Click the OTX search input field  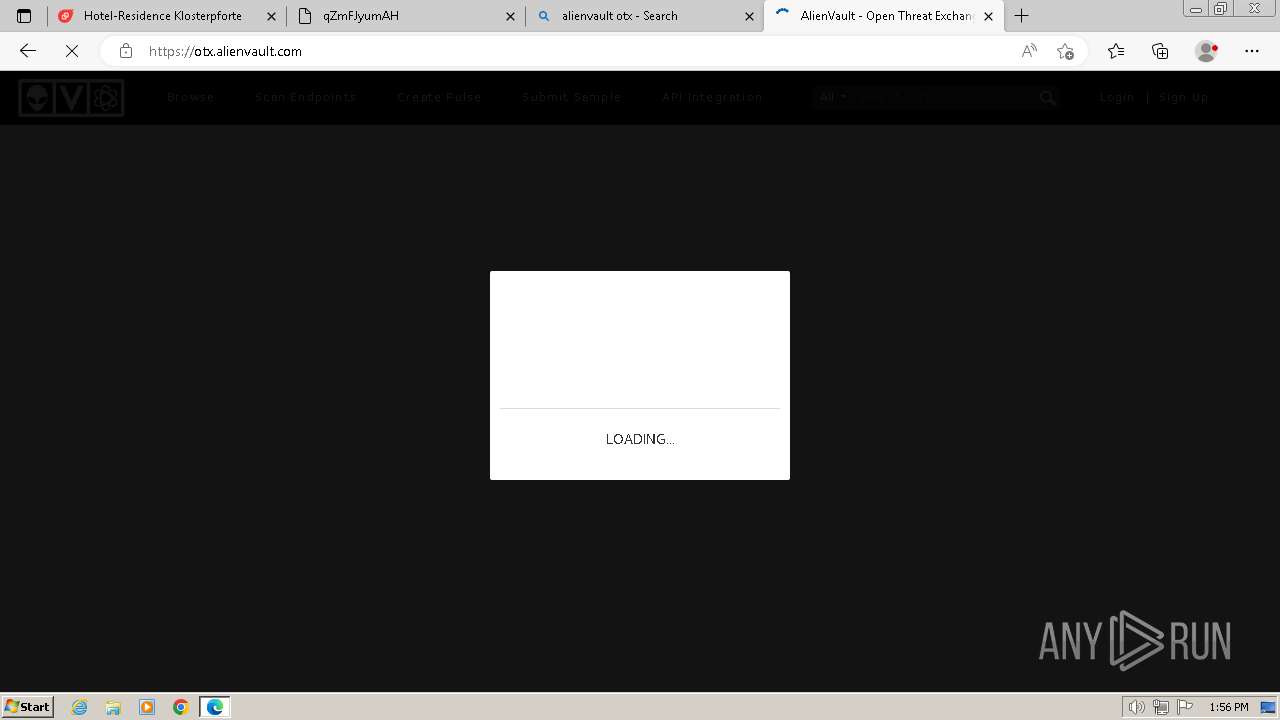click(x=944, y=98)
